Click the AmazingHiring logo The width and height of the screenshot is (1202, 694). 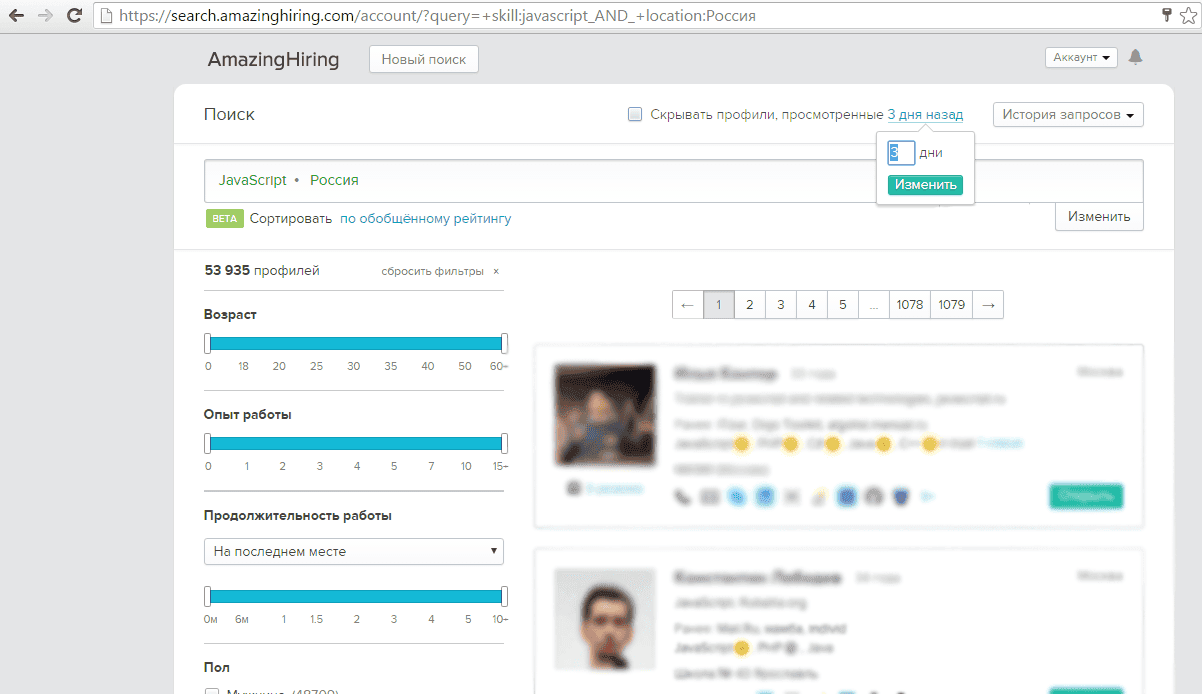click(x=273, y=59)
